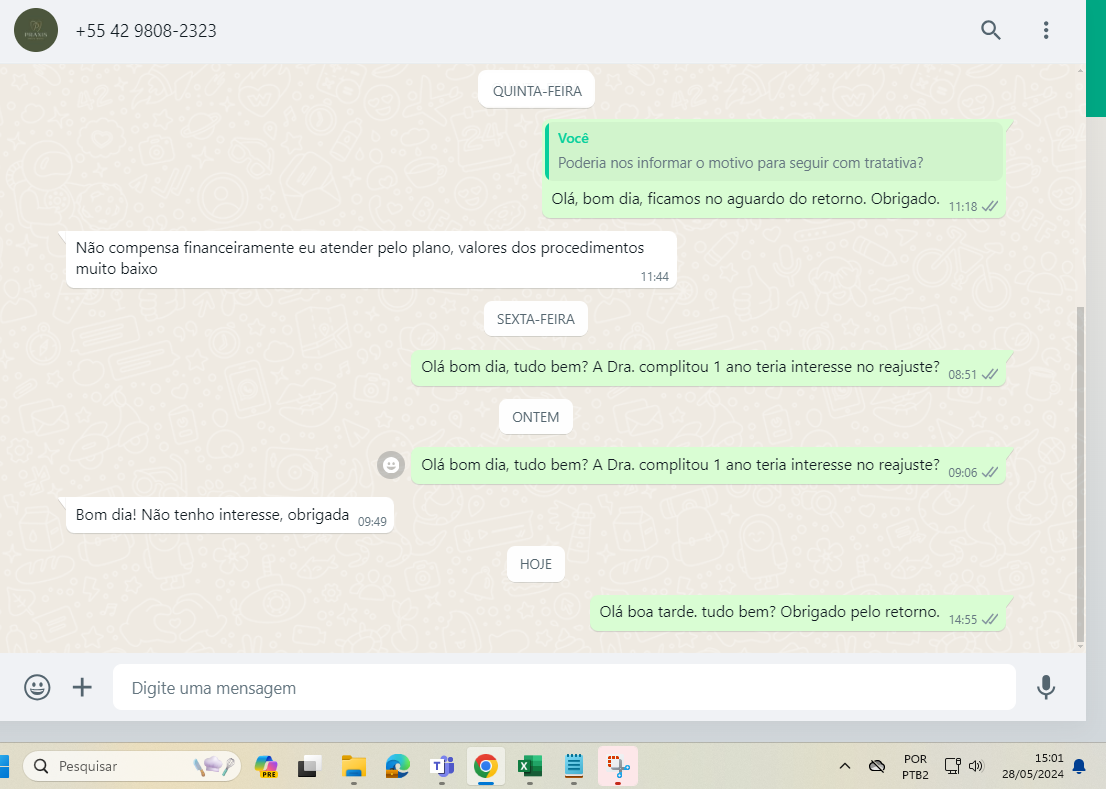Select message 'Obrigado pelo retorno'
This screenshot has height=789, width=1106.
tap(798, 612)
